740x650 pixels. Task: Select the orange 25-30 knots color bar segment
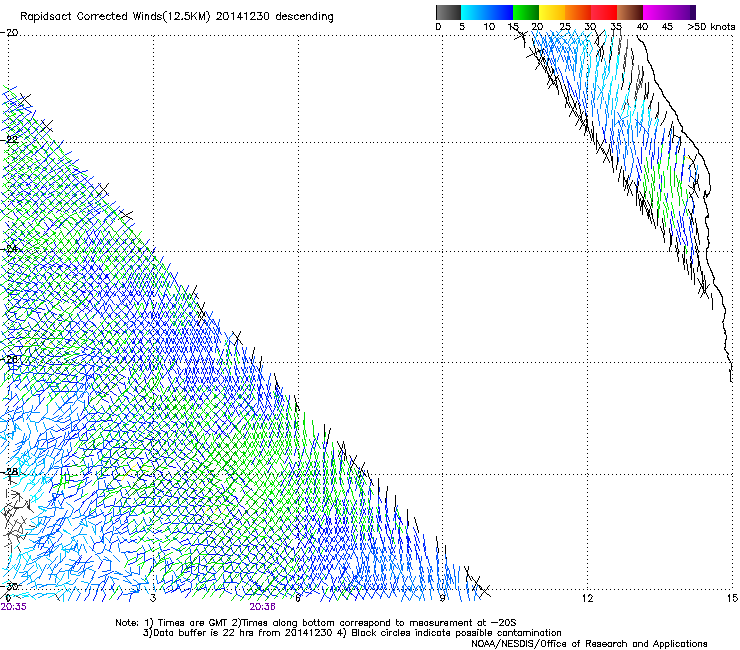578,12
